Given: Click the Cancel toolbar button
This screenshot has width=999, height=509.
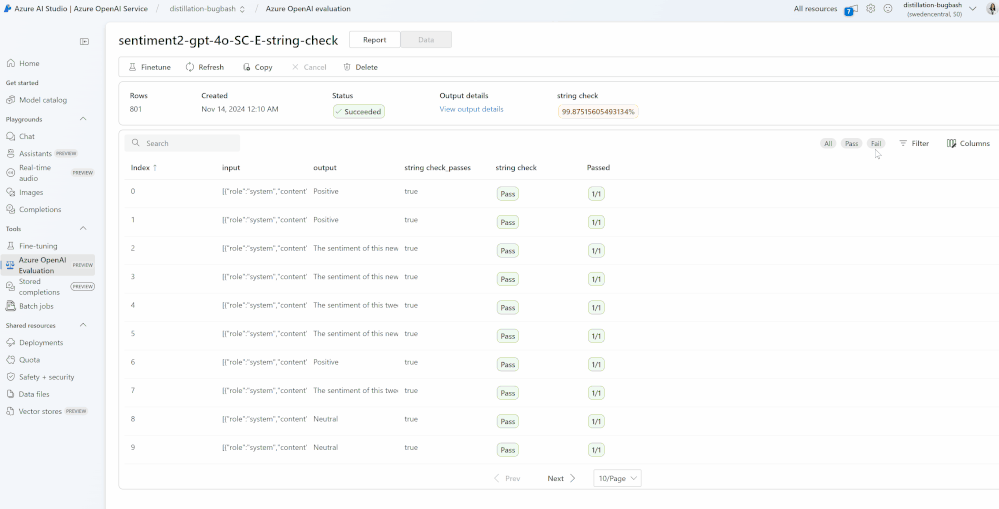Looking at the screenshot, I should tap(309, 67).
